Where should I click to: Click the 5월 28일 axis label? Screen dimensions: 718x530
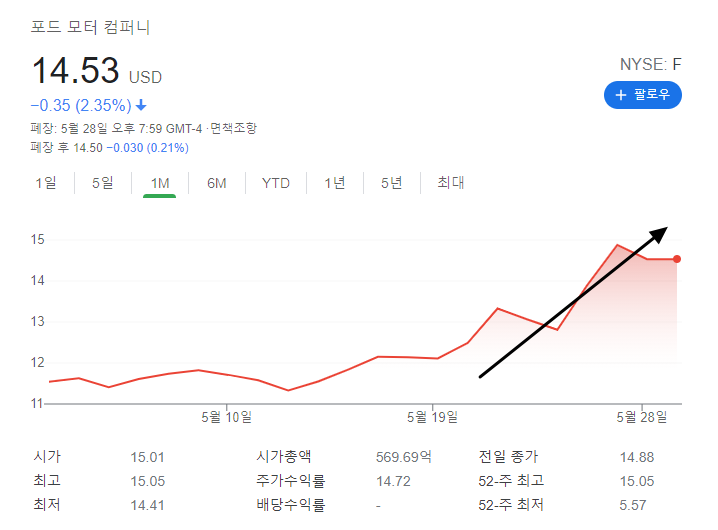pos(642,417)
